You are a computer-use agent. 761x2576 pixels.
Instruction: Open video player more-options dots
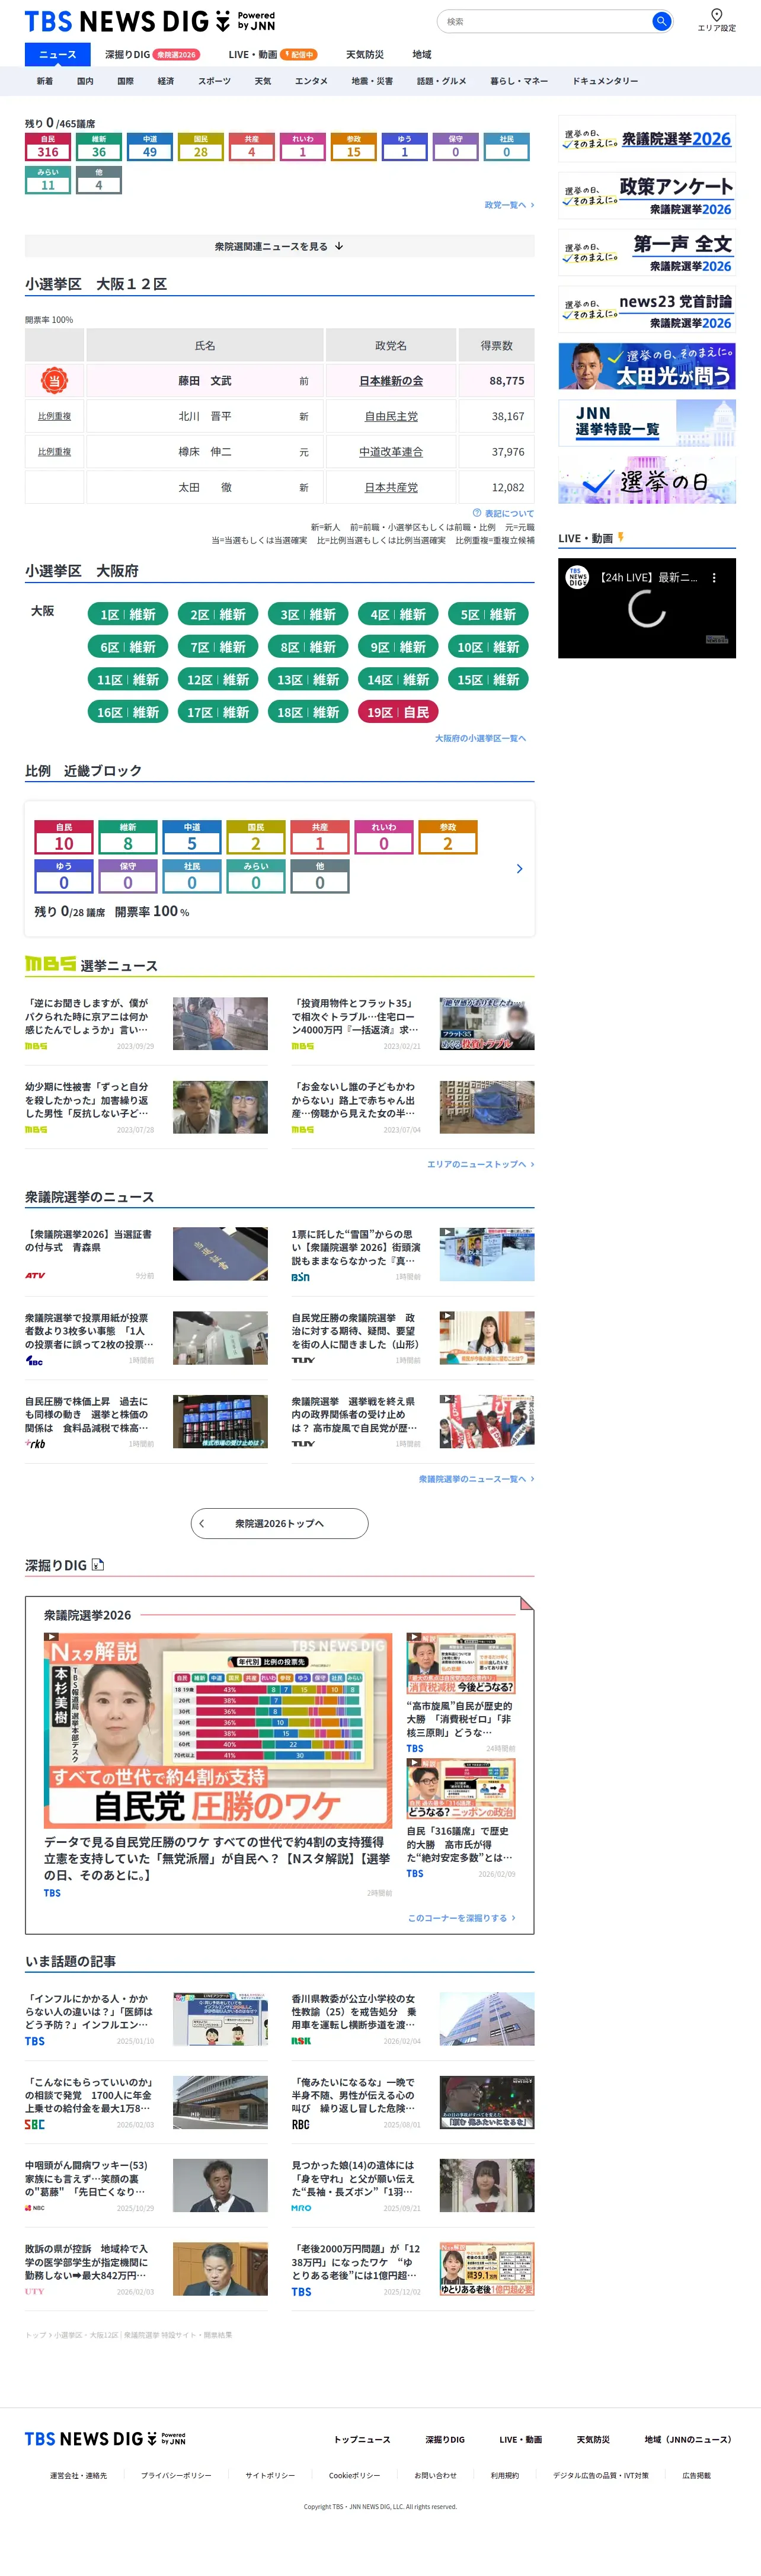[713, 578]
